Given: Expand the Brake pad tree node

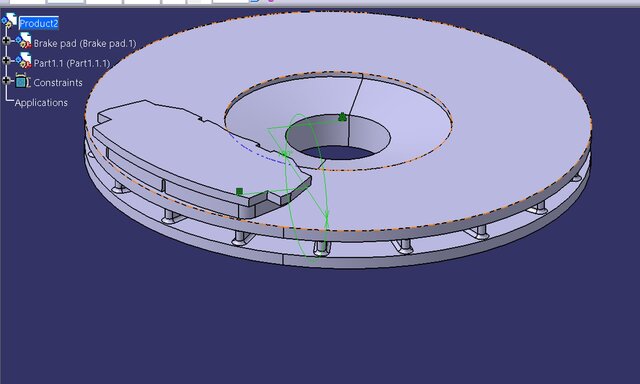Looking at the screenshot, I should point(6,40).
